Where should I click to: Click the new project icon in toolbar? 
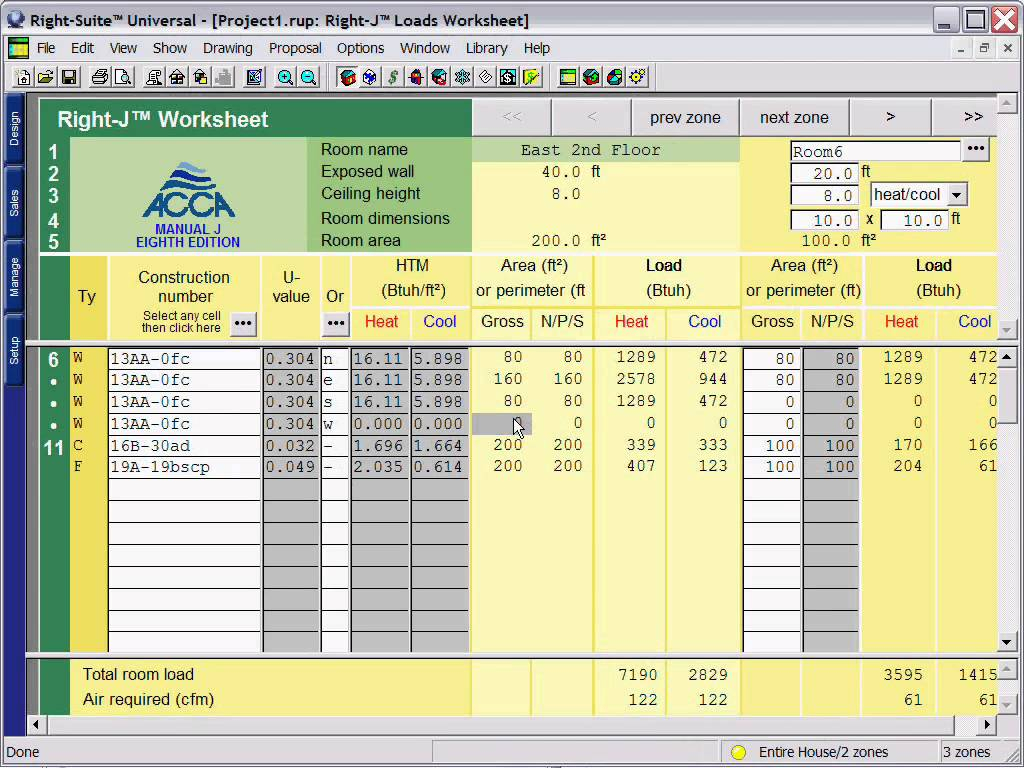click(23, 77)
